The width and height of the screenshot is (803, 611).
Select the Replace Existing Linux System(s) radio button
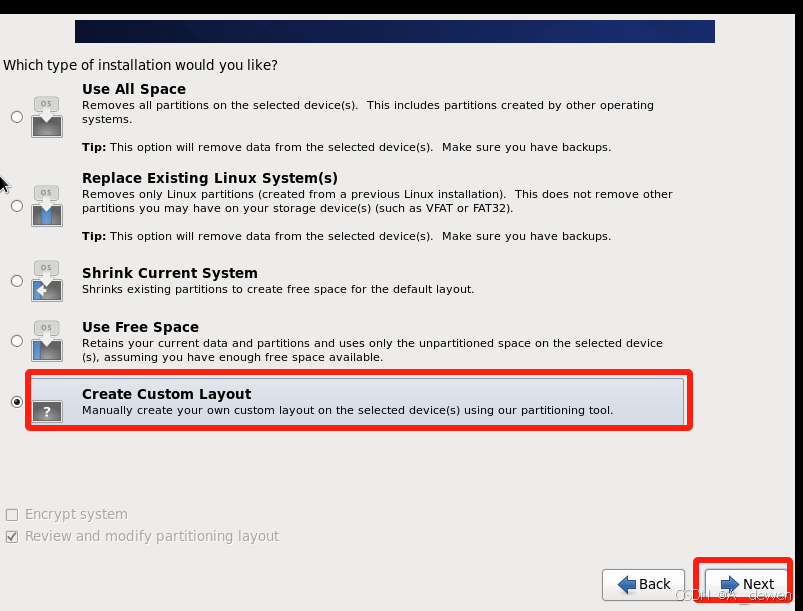click(17, 206)
